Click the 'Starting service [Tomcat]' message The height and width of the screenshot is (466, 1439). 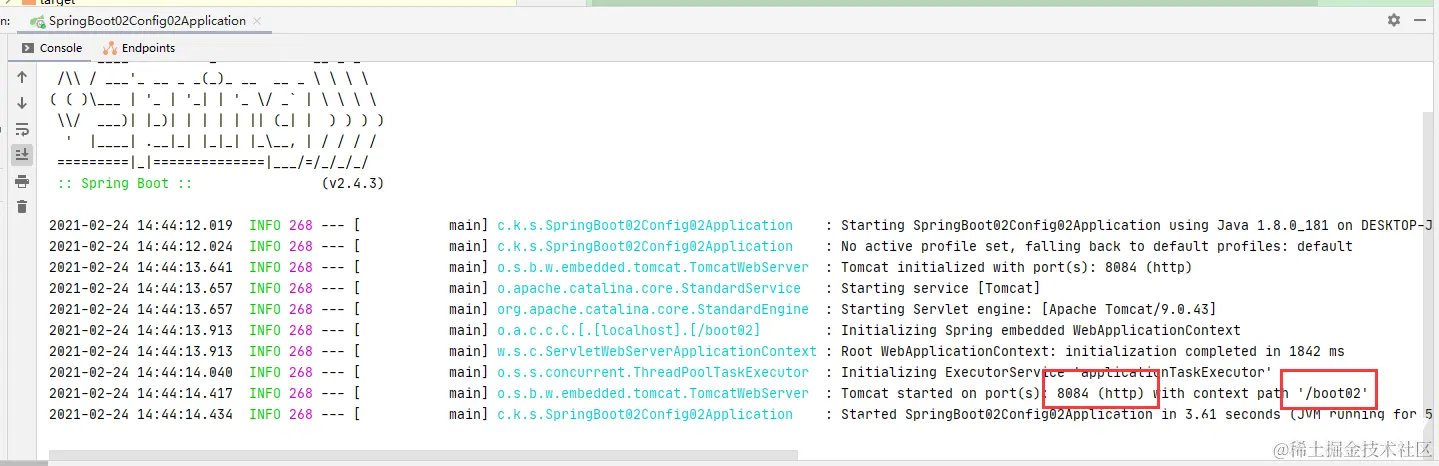pyautogui.click(x=941, y=288)
